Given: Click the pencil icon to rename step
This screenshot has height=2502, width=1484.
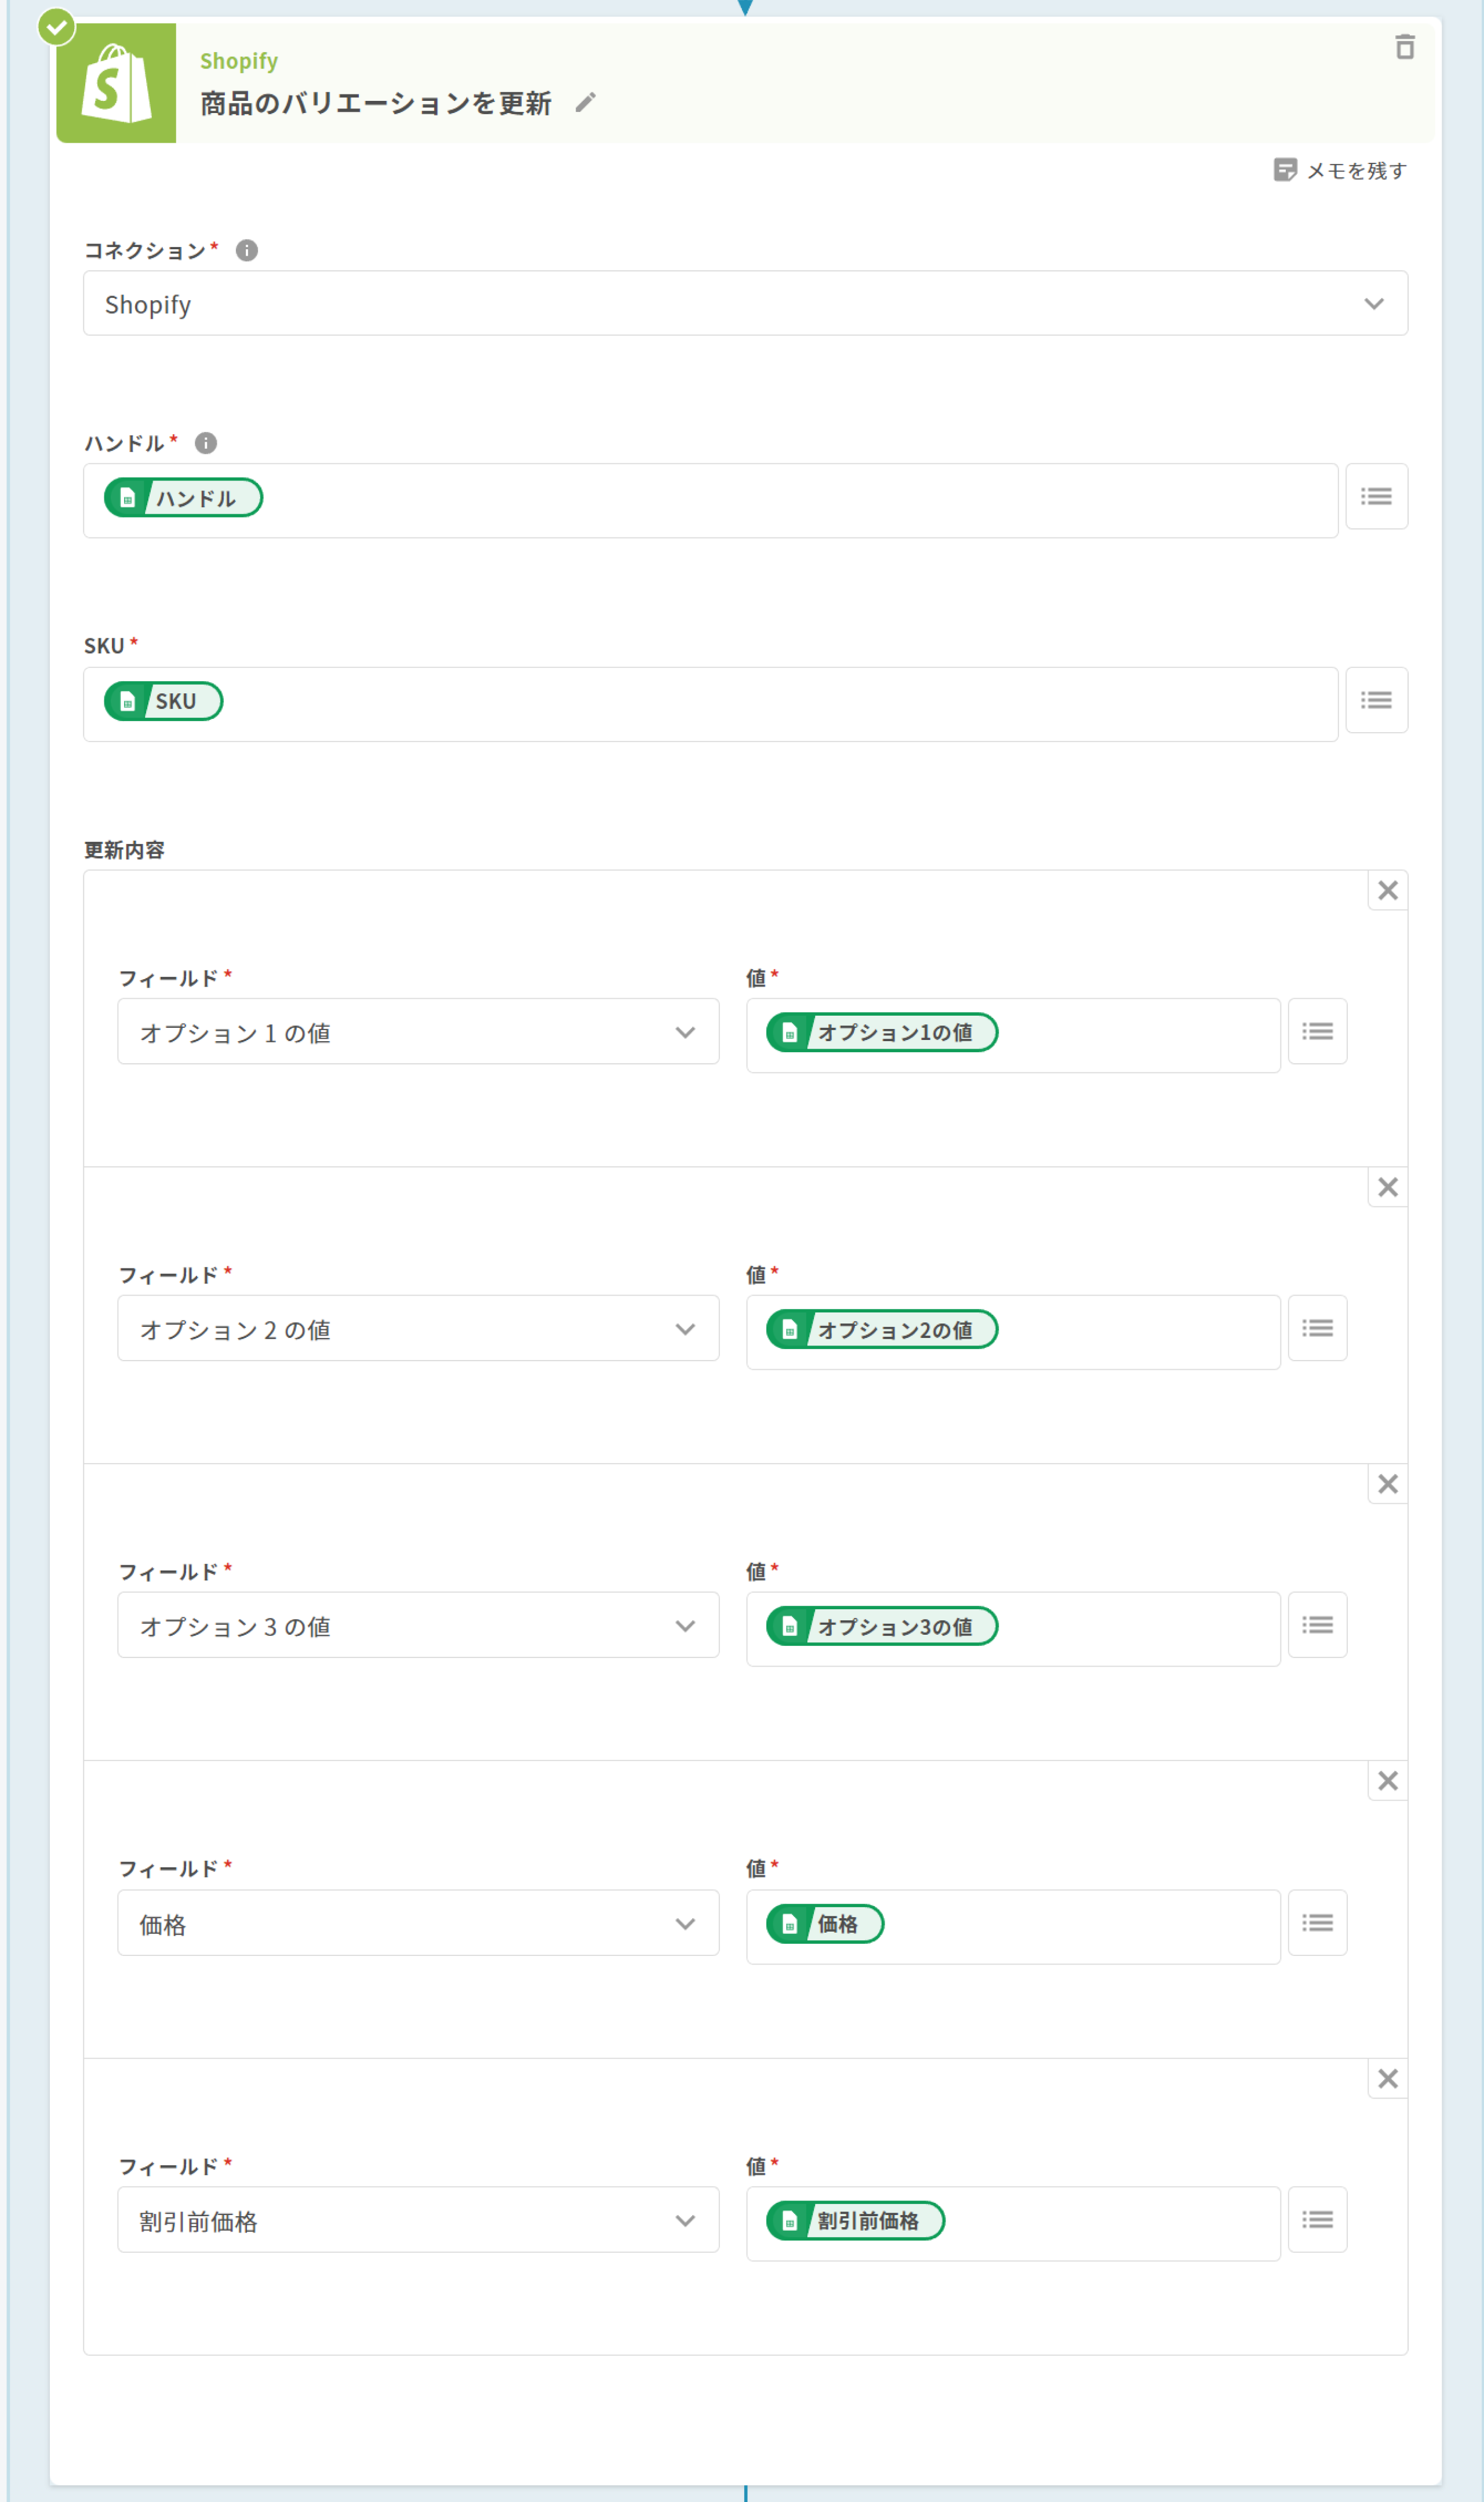Looking at the screenshot, I should point(586,102).
